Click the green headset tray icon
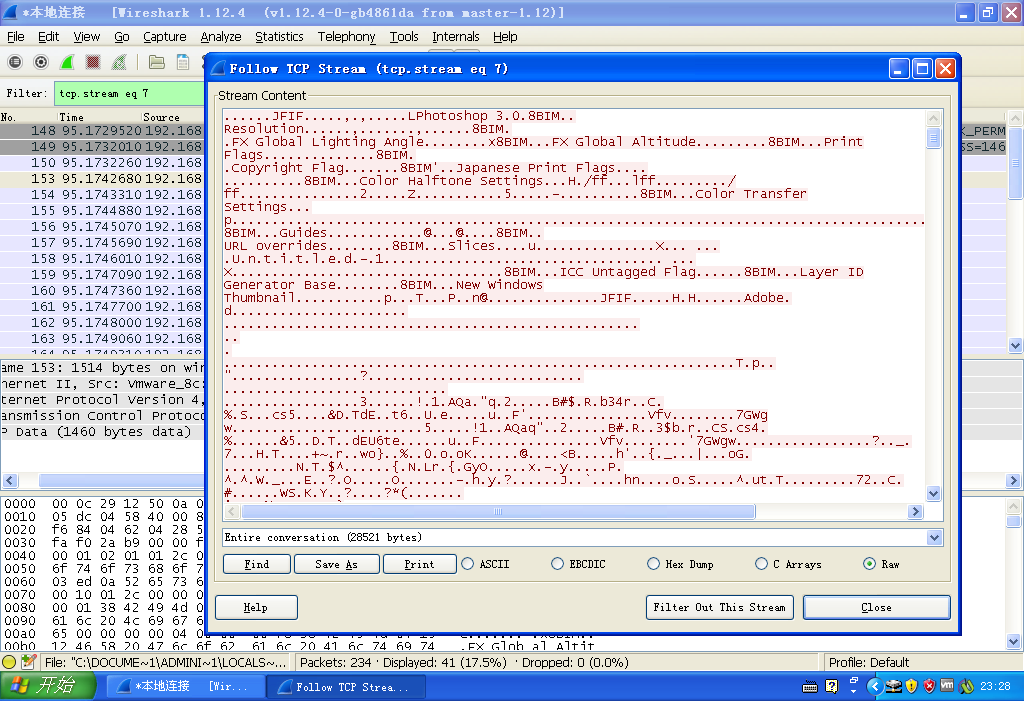The width and height of the screenshot is (1024, 701). pyautogui.click(x=967, y=686)
